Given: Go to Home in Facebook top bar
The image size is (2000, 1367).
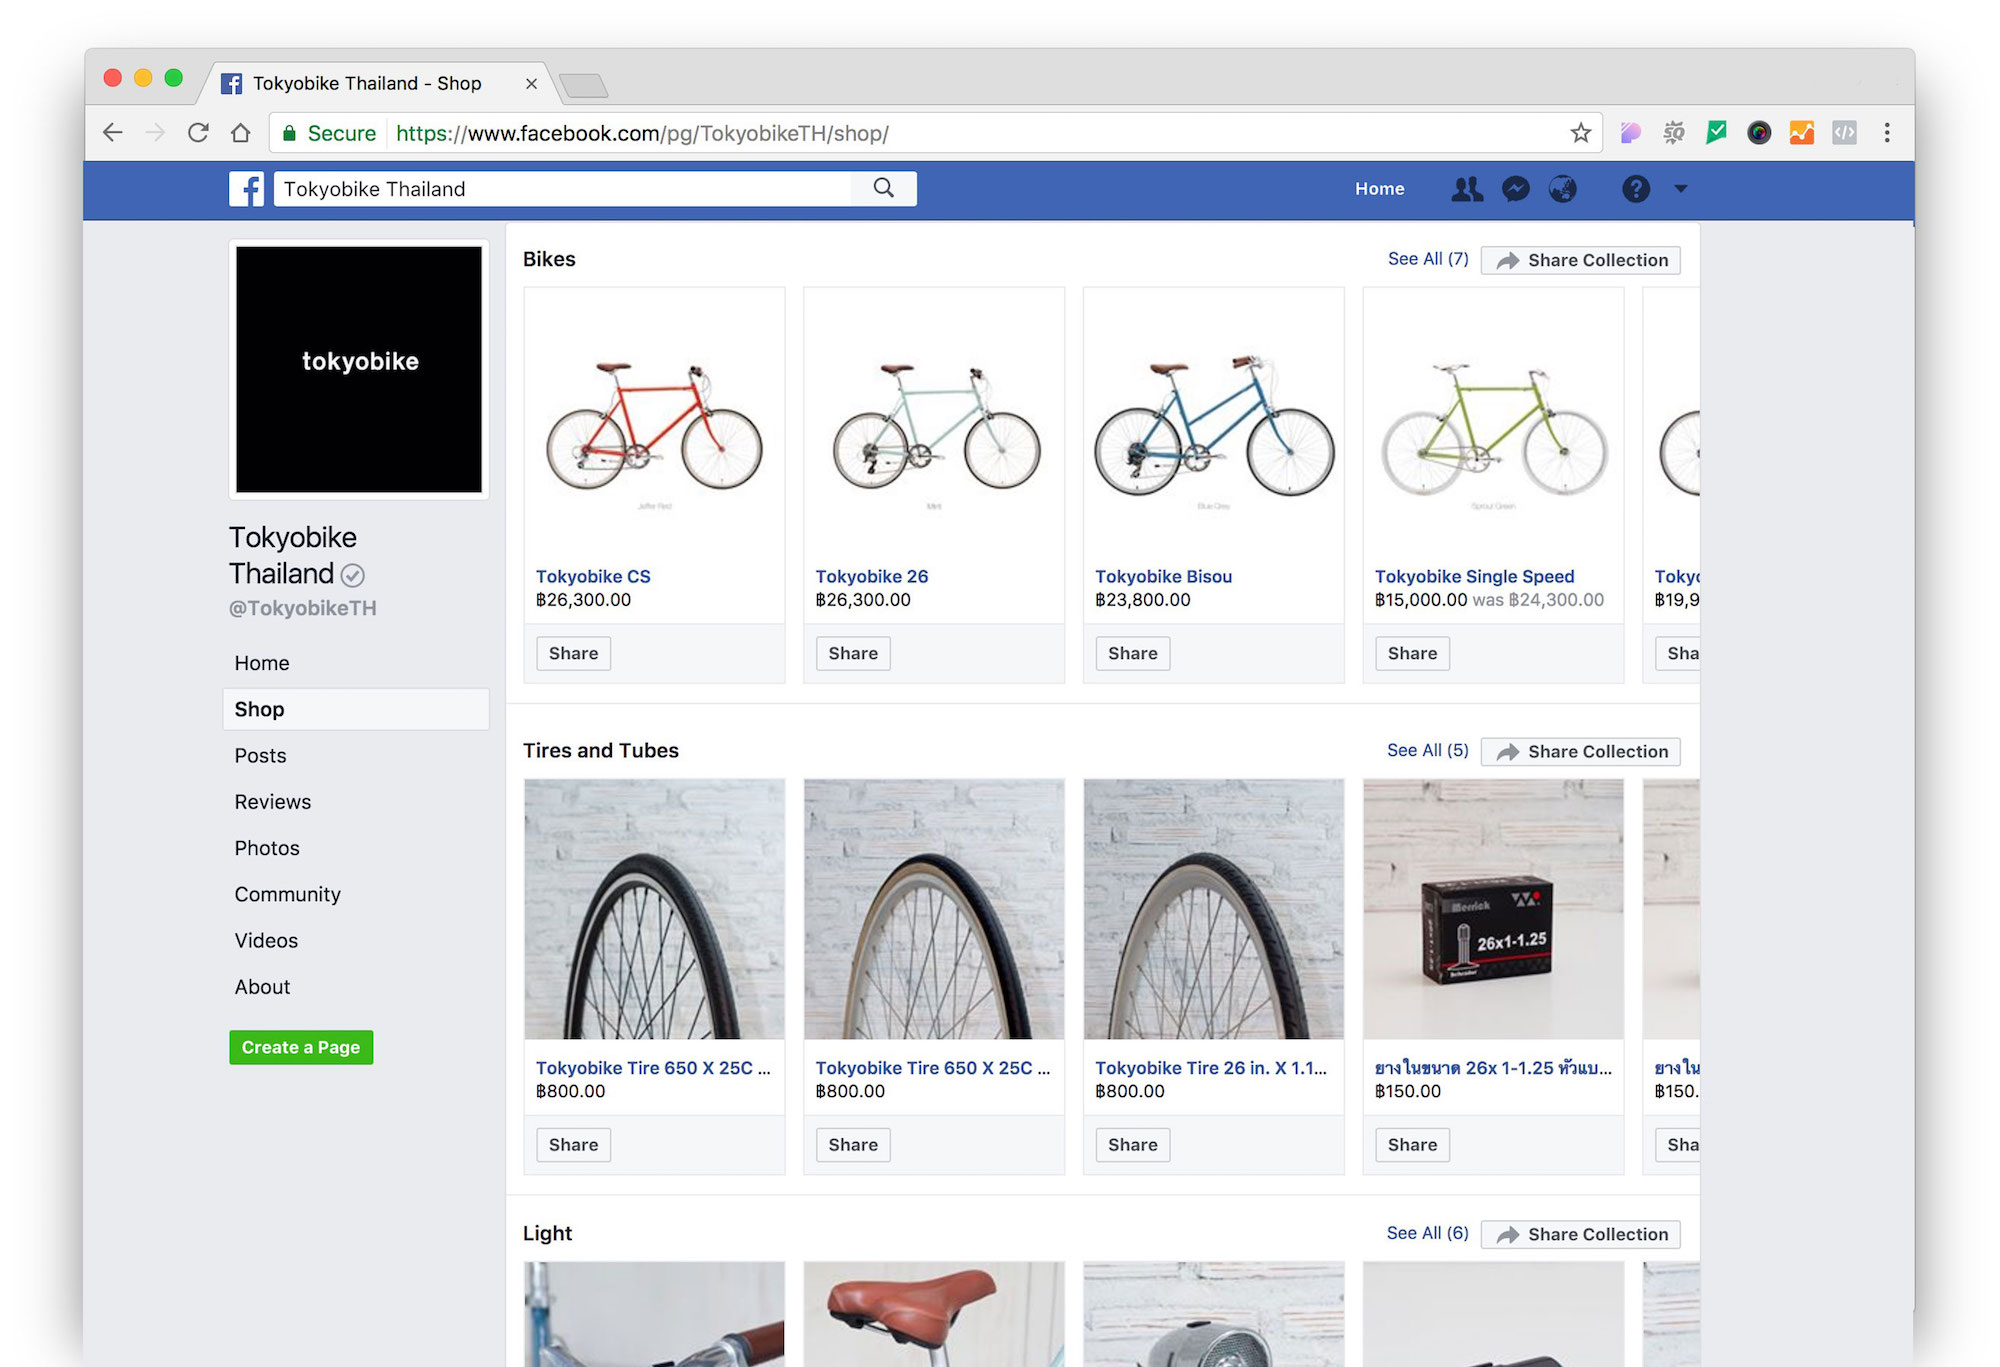Looking at the screenshot, I should 1379,189.
